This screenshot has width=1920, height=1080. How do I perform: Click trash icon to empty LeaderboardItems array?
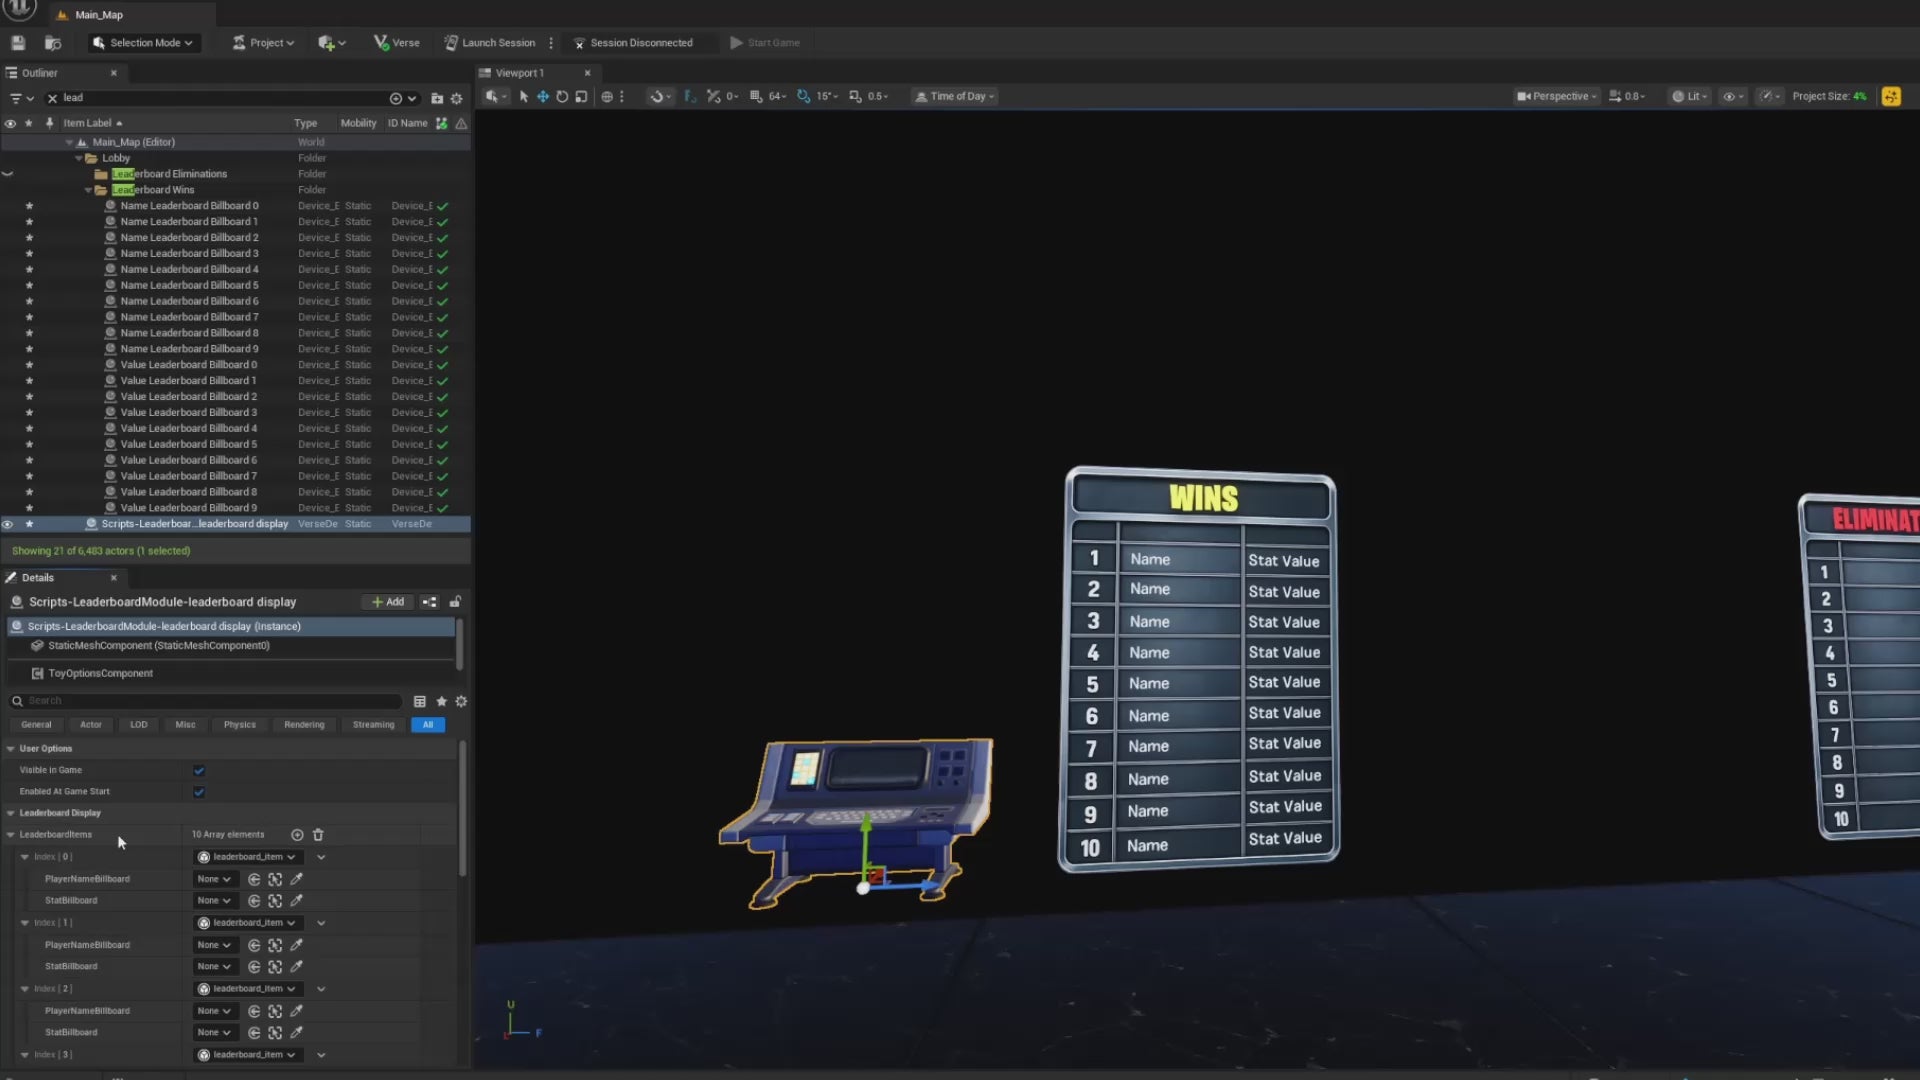(318, 835)
